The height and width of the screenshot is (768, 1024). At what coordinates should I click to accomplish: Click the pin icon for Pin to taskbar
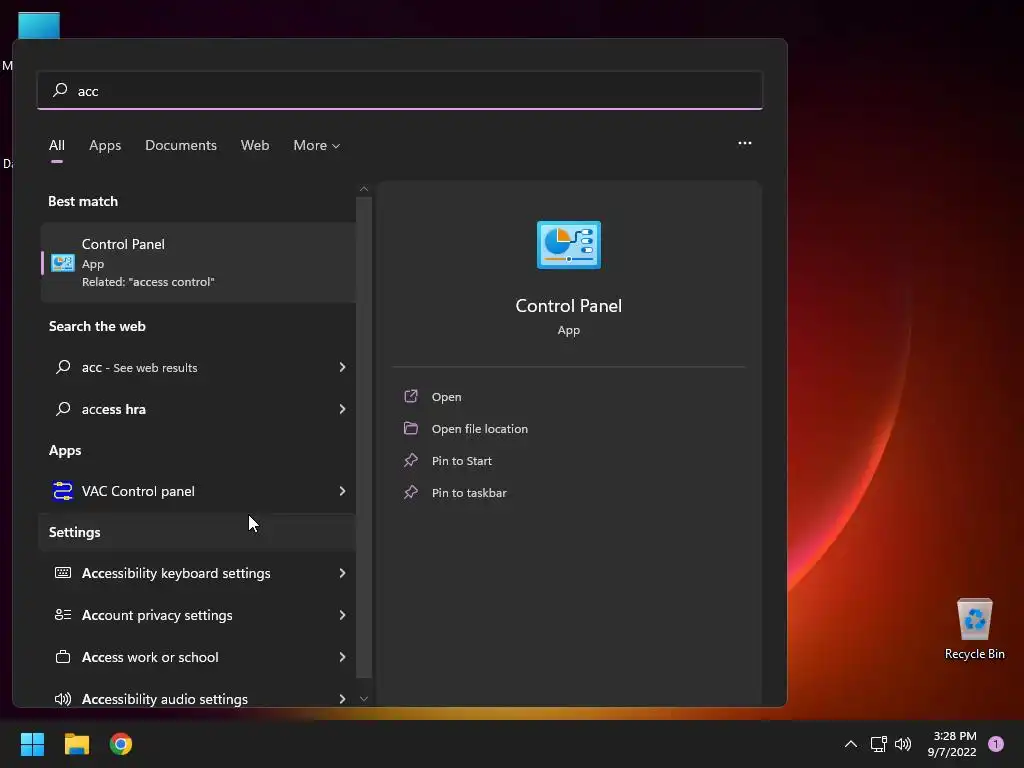click(411, 492)
